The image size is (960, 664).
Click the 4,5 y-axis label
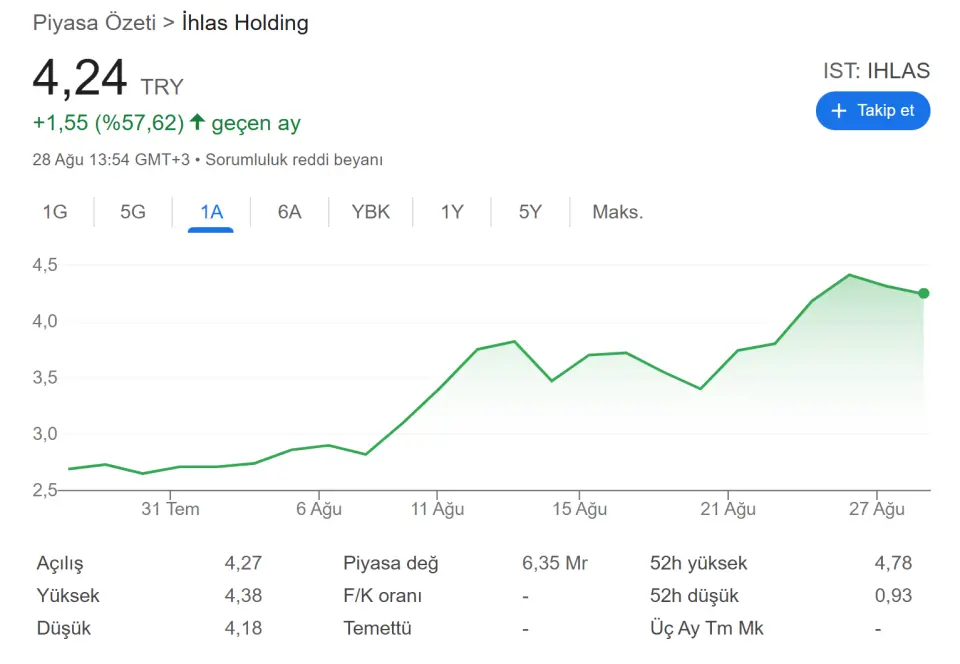(x=45, y=265)
